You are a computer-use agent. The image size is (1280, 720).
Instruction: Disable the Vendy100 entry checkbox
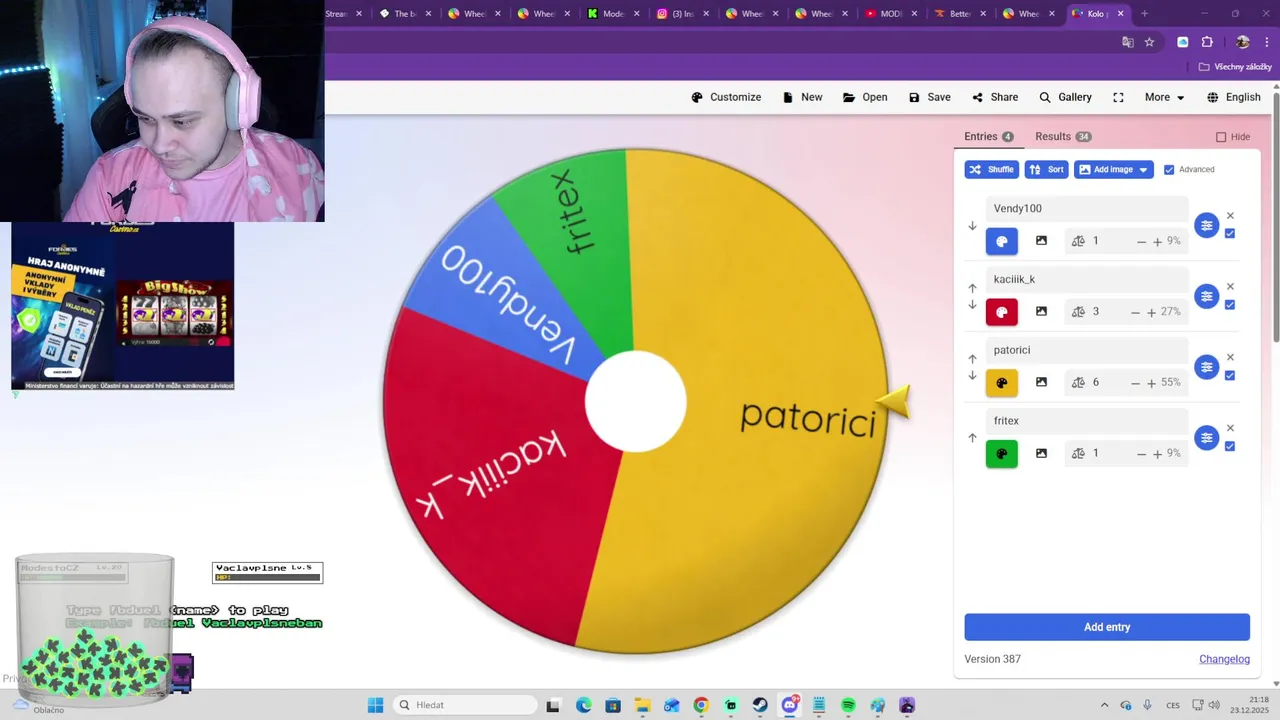coord(1230,234)
